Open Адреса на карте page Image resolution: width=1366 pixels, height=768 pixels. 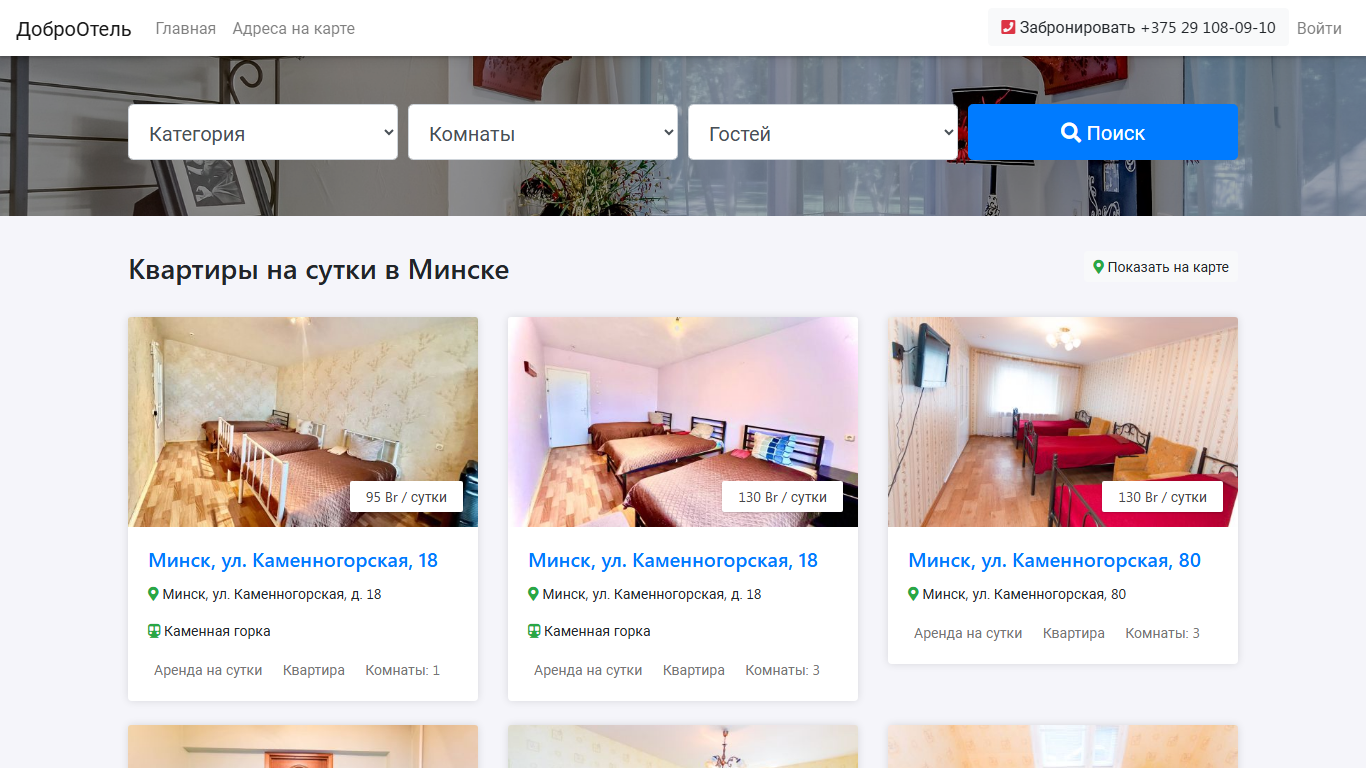pyautogui.click(x=294, y=29)
